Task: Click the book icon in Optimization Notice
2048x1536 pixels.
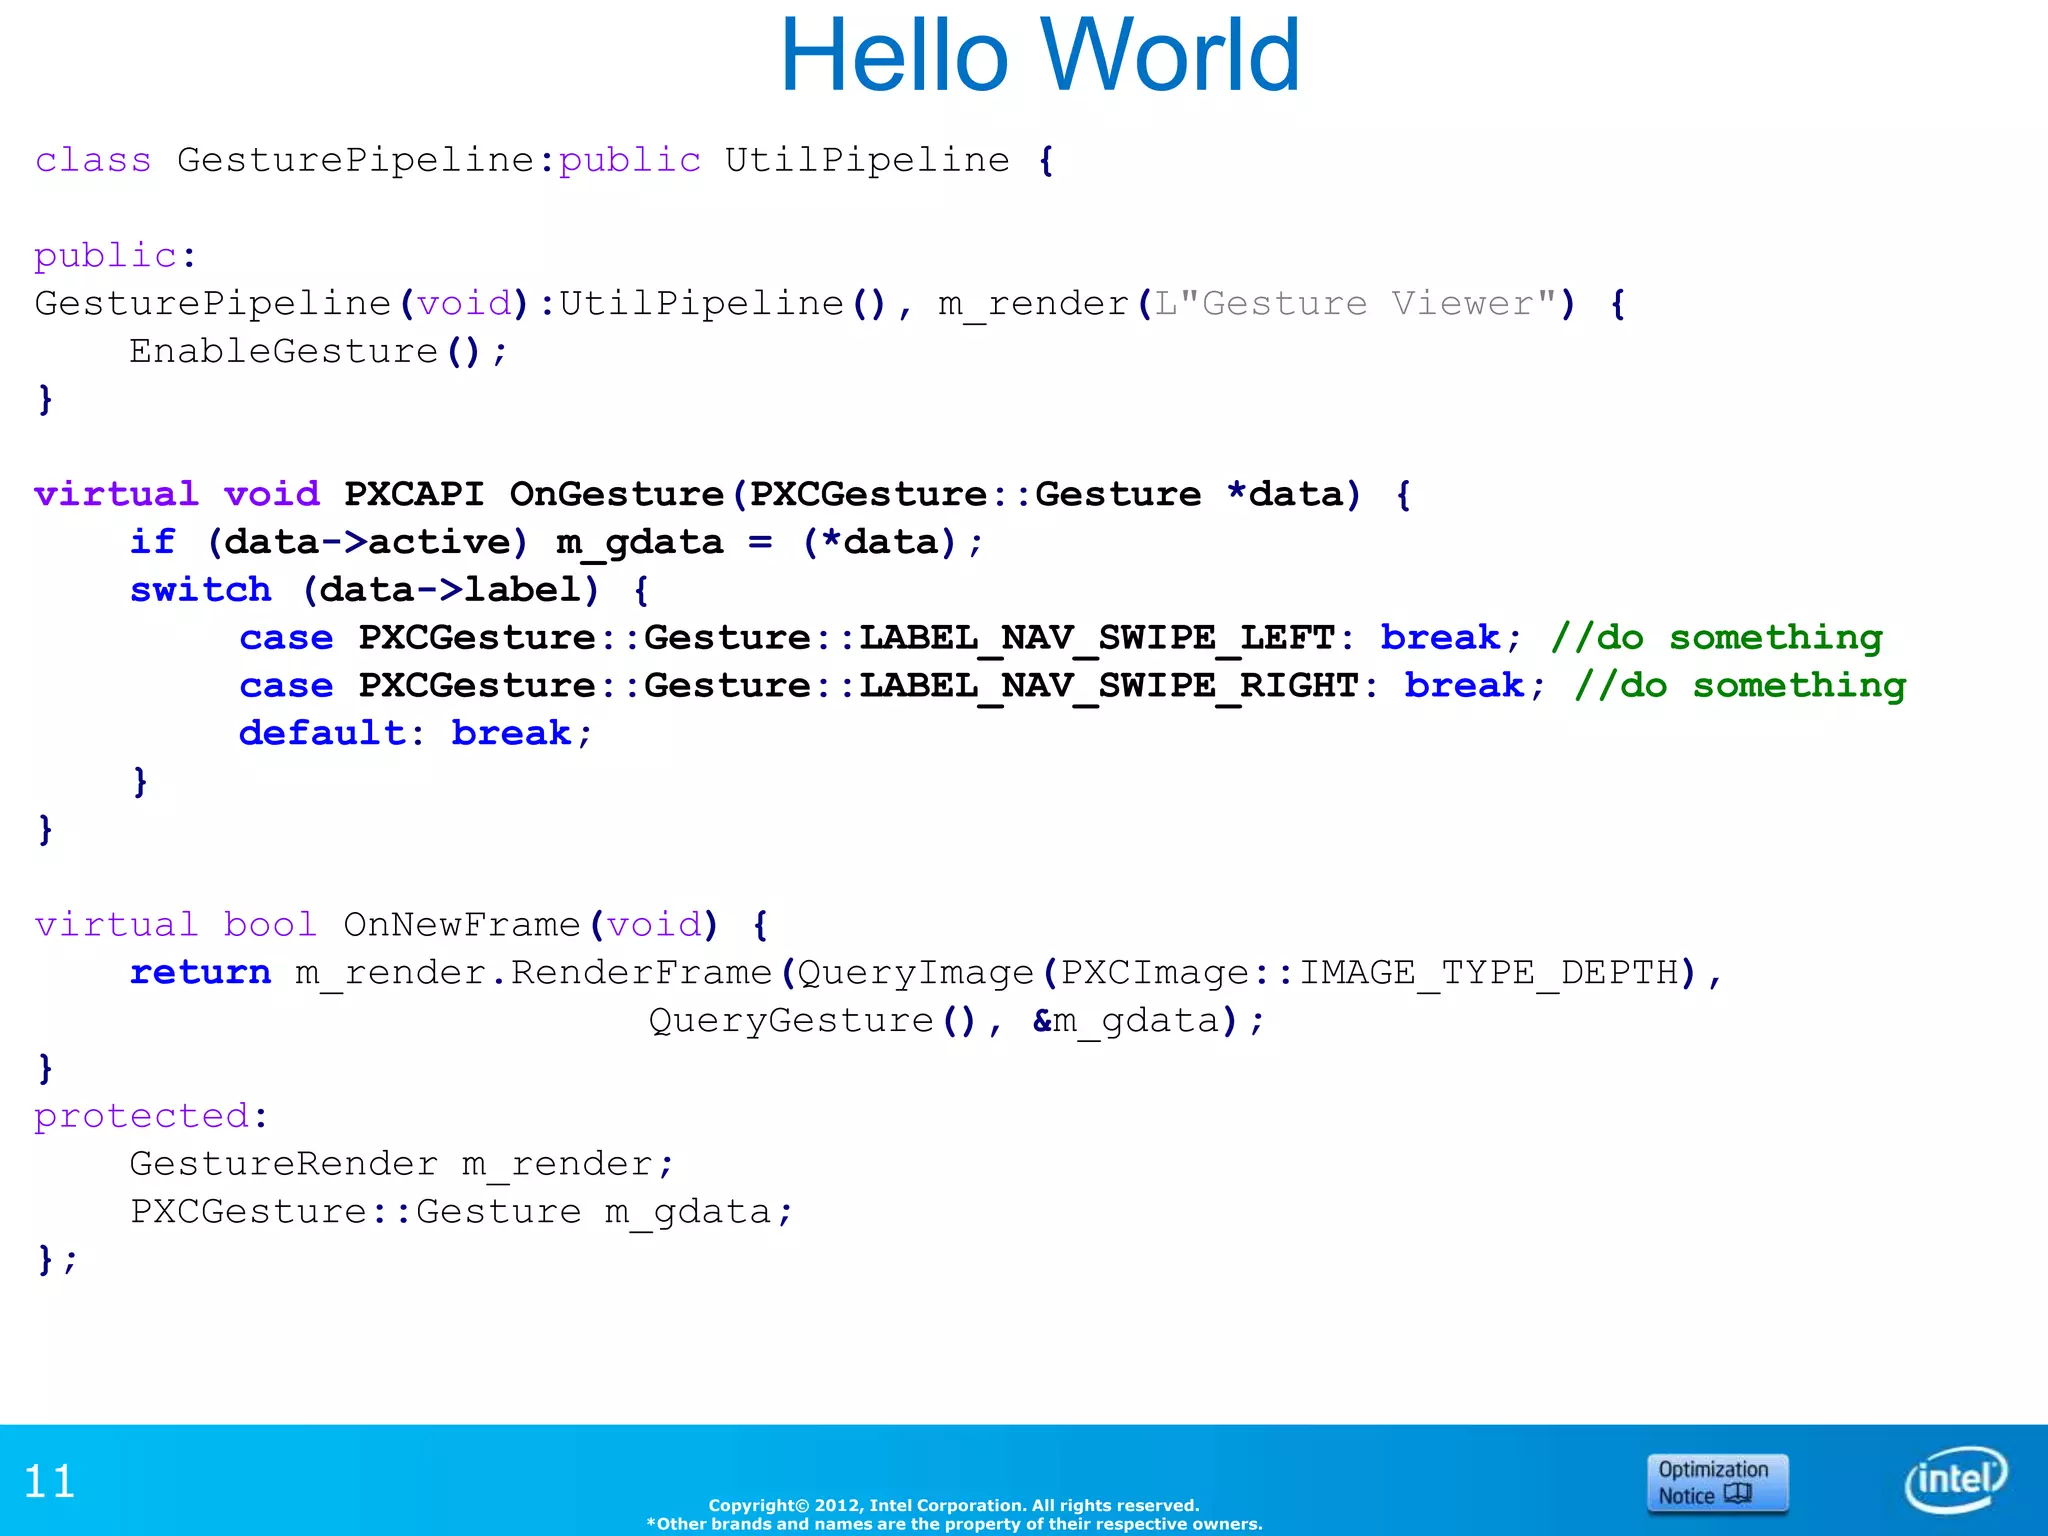Action: tap(1739, 1494)
